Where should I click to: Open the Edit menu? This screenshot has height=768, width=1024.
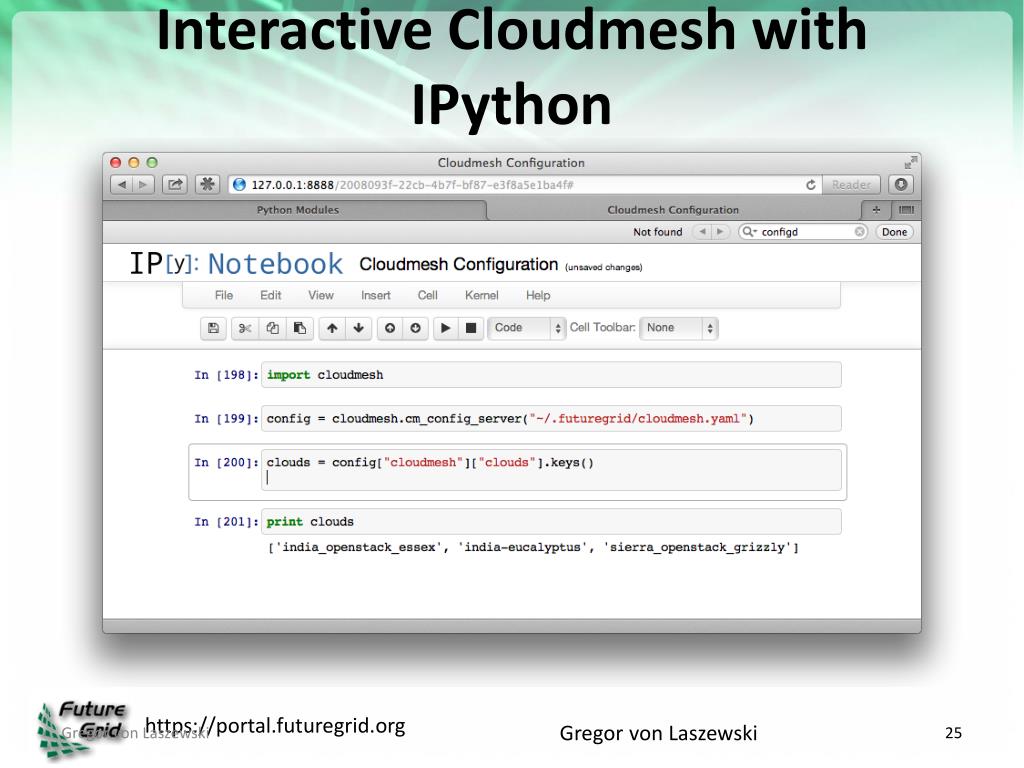[270, 295]
